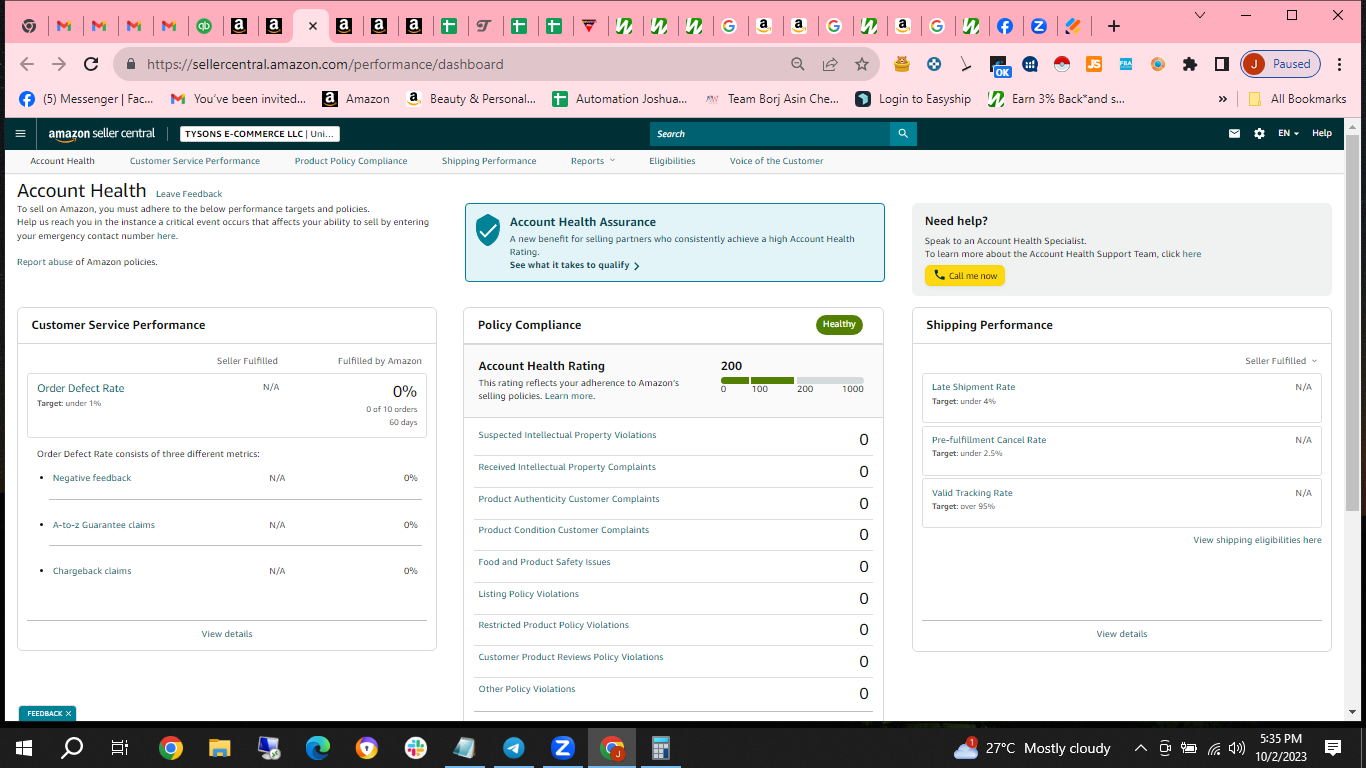The height and width of the screenshot is (768, 1366).
Task: Open the All Bookmarks folder
Action: [1297, 99]
